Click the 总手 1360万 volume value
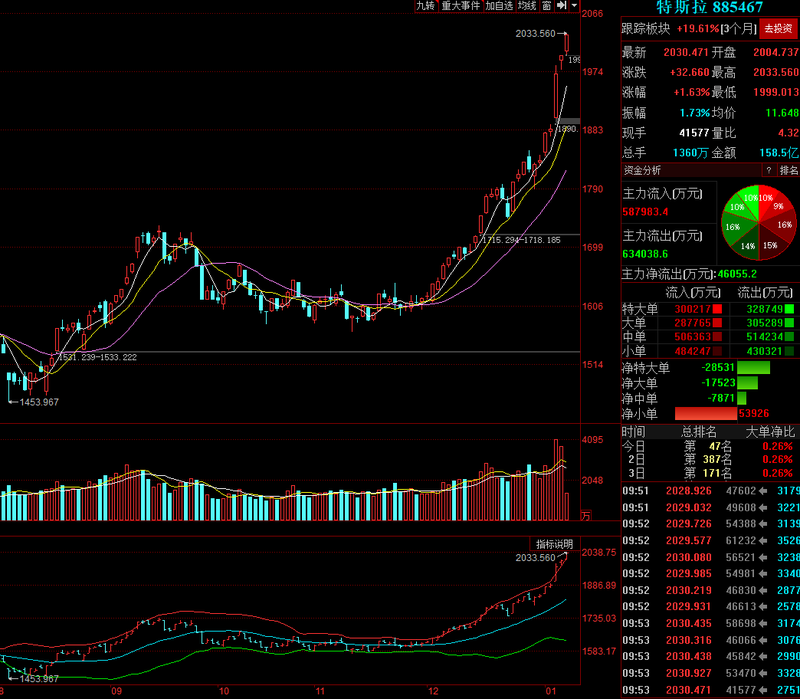This screenshot has height=699, width=800. click(692, 153)
